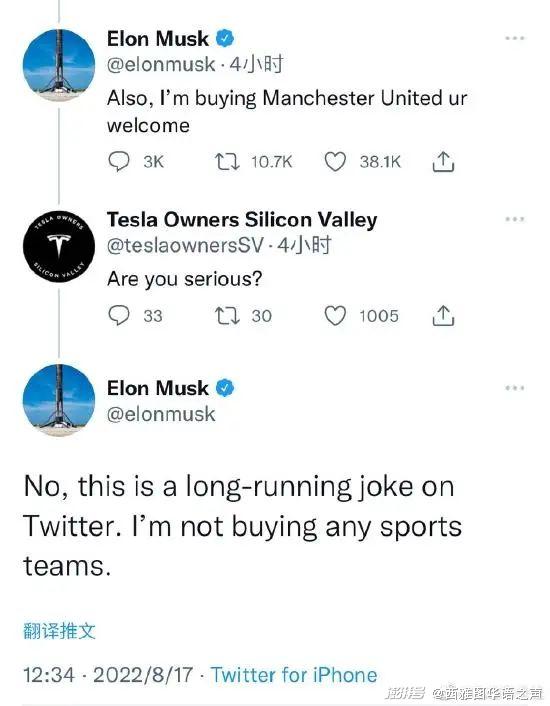The image size is (550, 706).
Task: Open Tesla Owners Silicon Valley avatar
Action: pyautogui.click(x=59, y=246)
